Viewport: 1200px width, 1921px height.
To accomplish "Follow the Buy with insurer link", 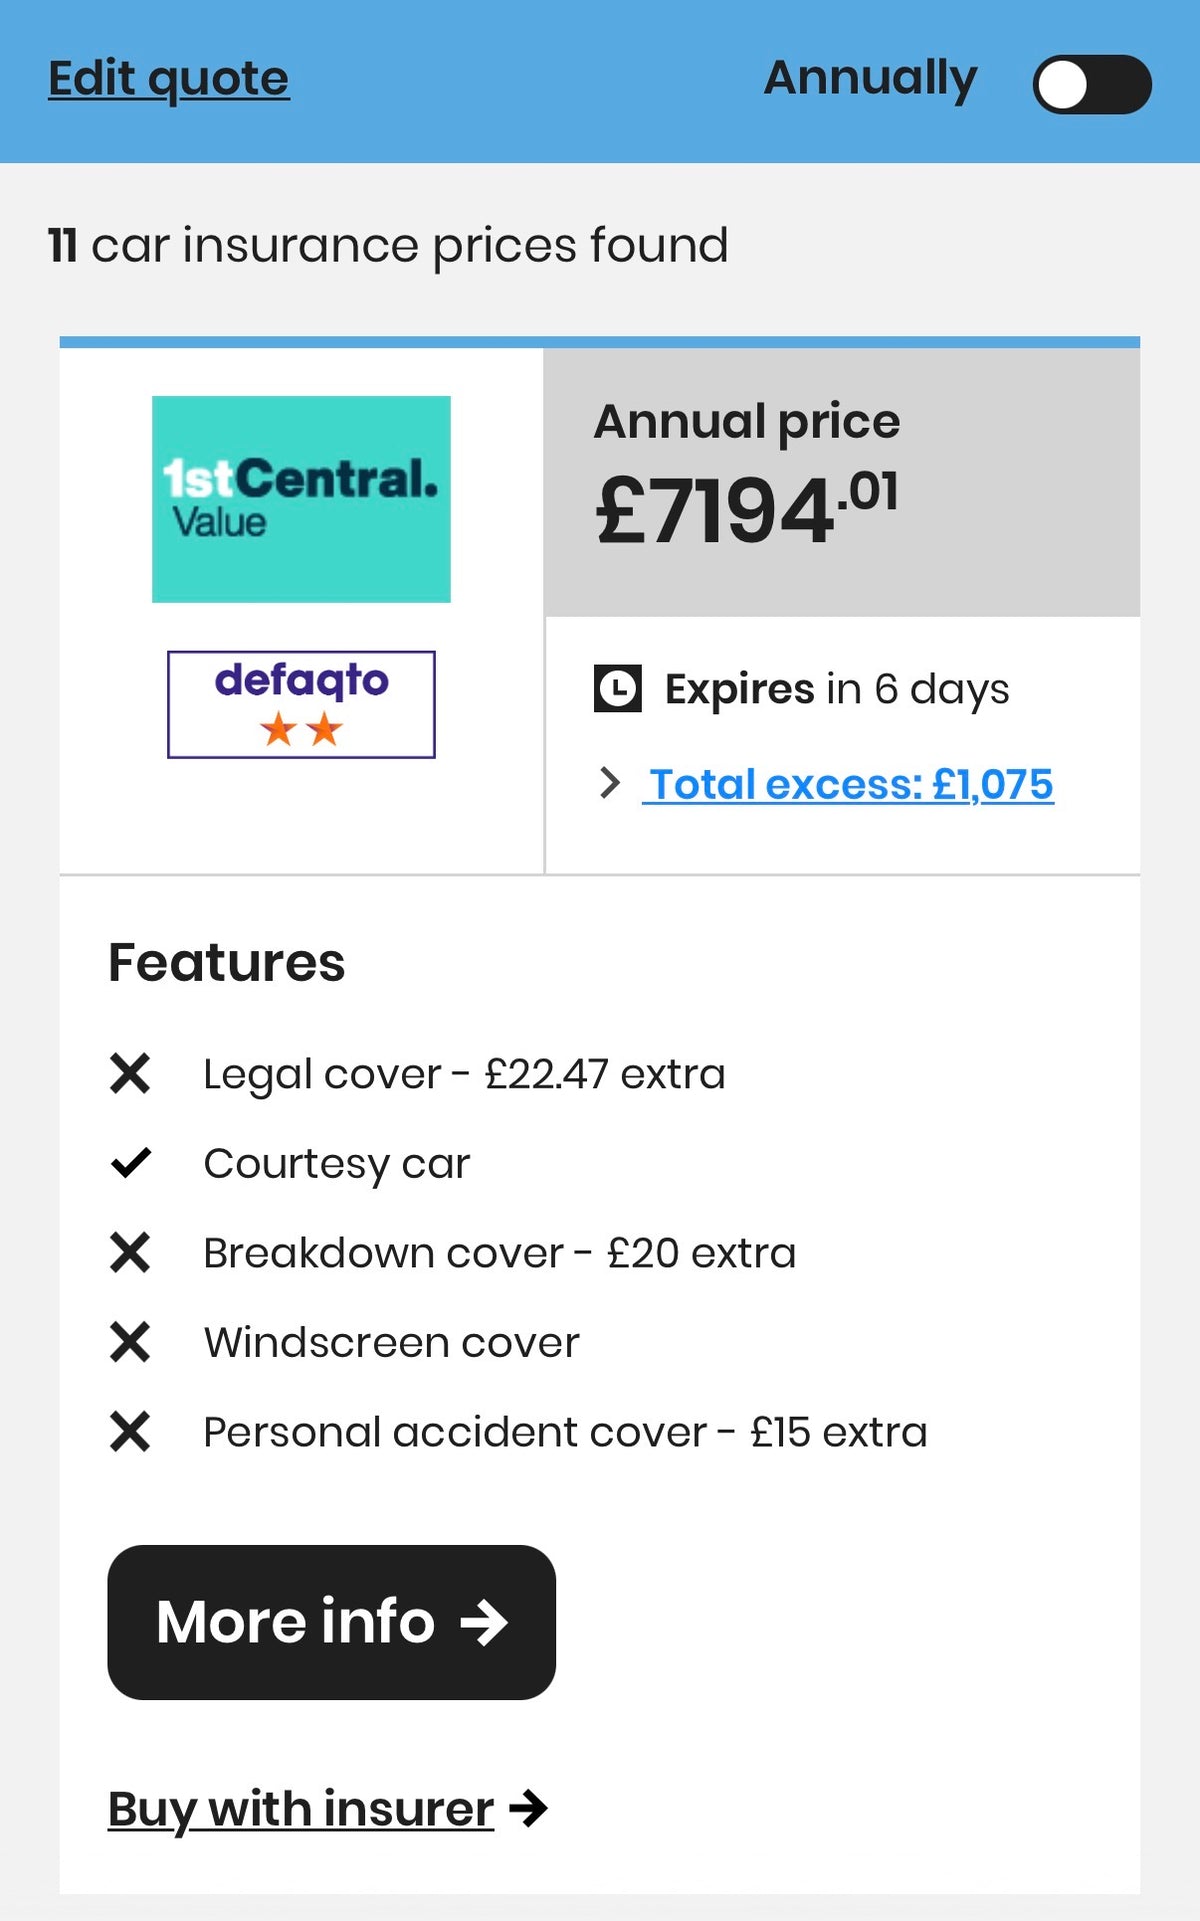I will [x=300, y=1809].
